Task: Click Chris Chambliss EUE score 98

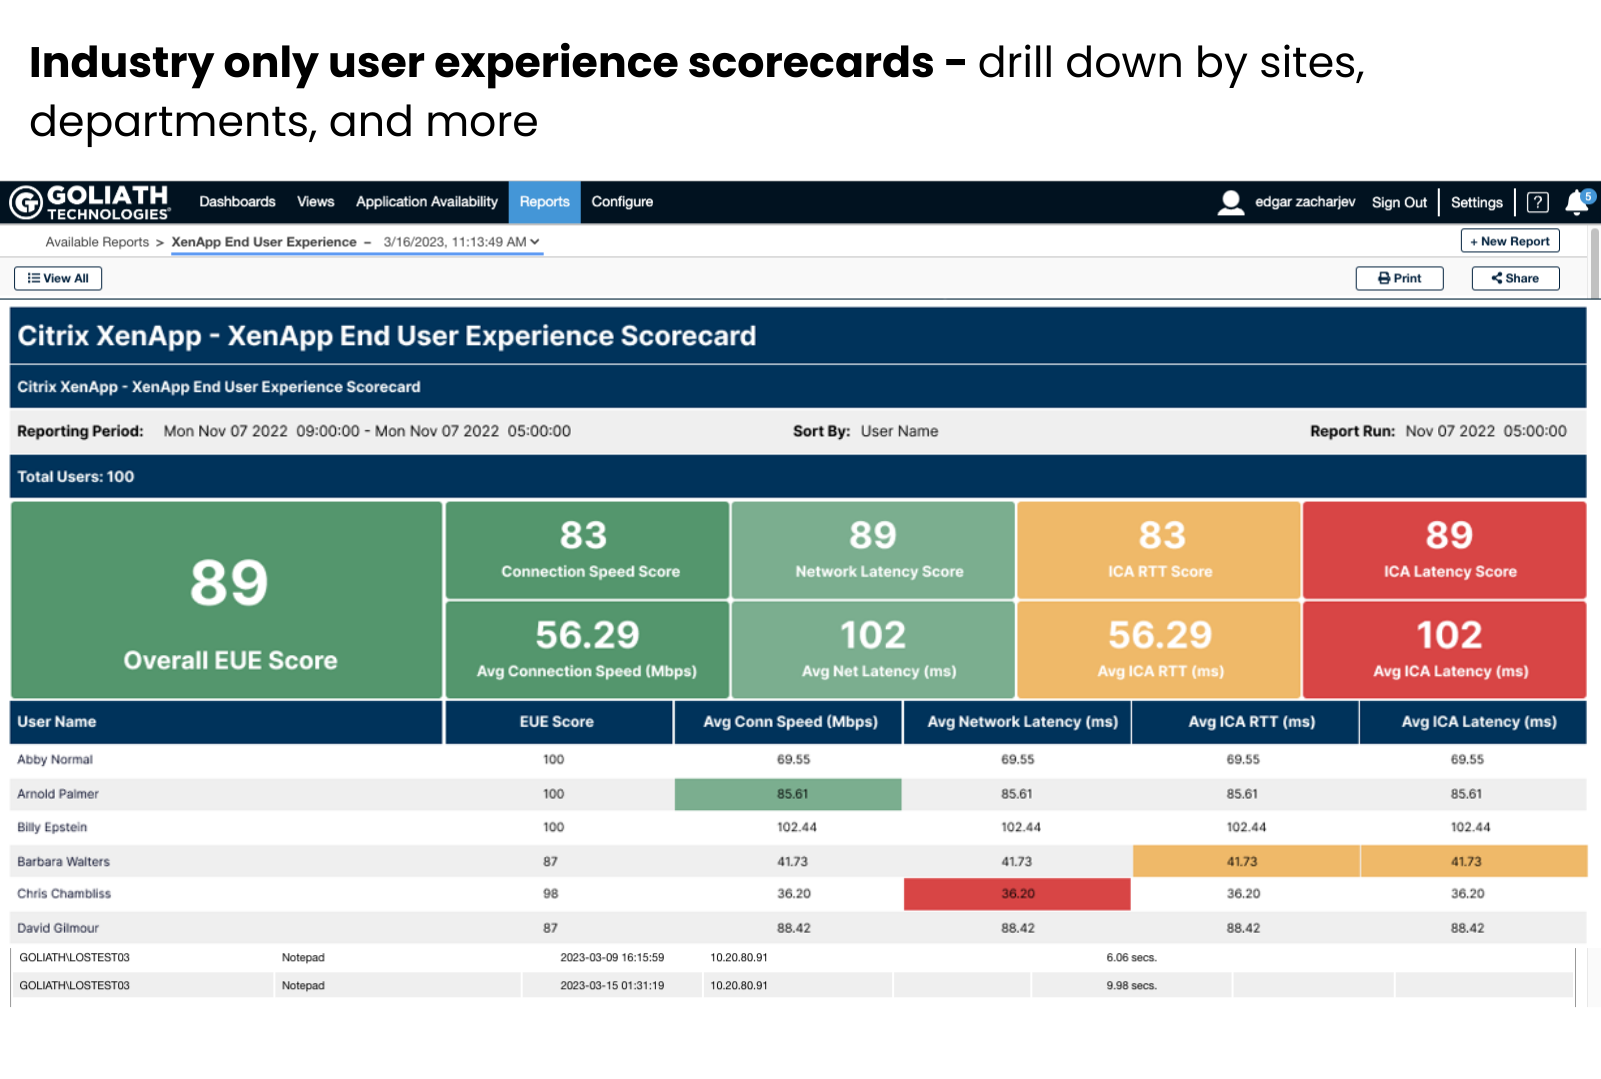Action: (551, 894)
